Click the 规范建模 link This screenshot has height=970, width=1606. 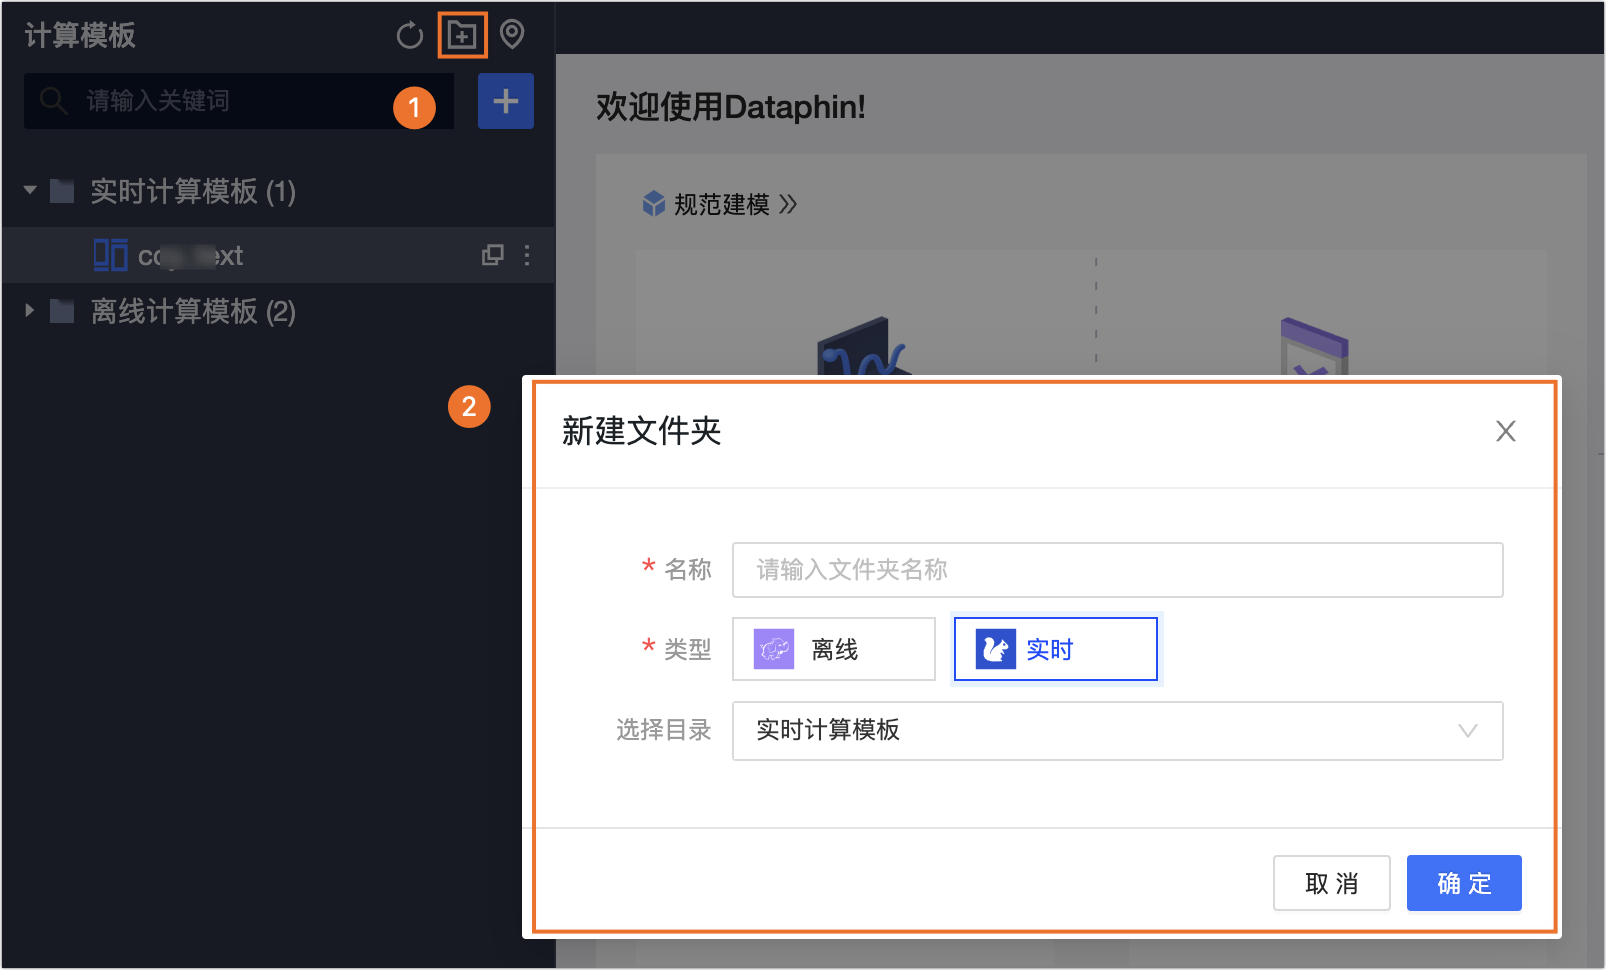click(x=721, y=205)
